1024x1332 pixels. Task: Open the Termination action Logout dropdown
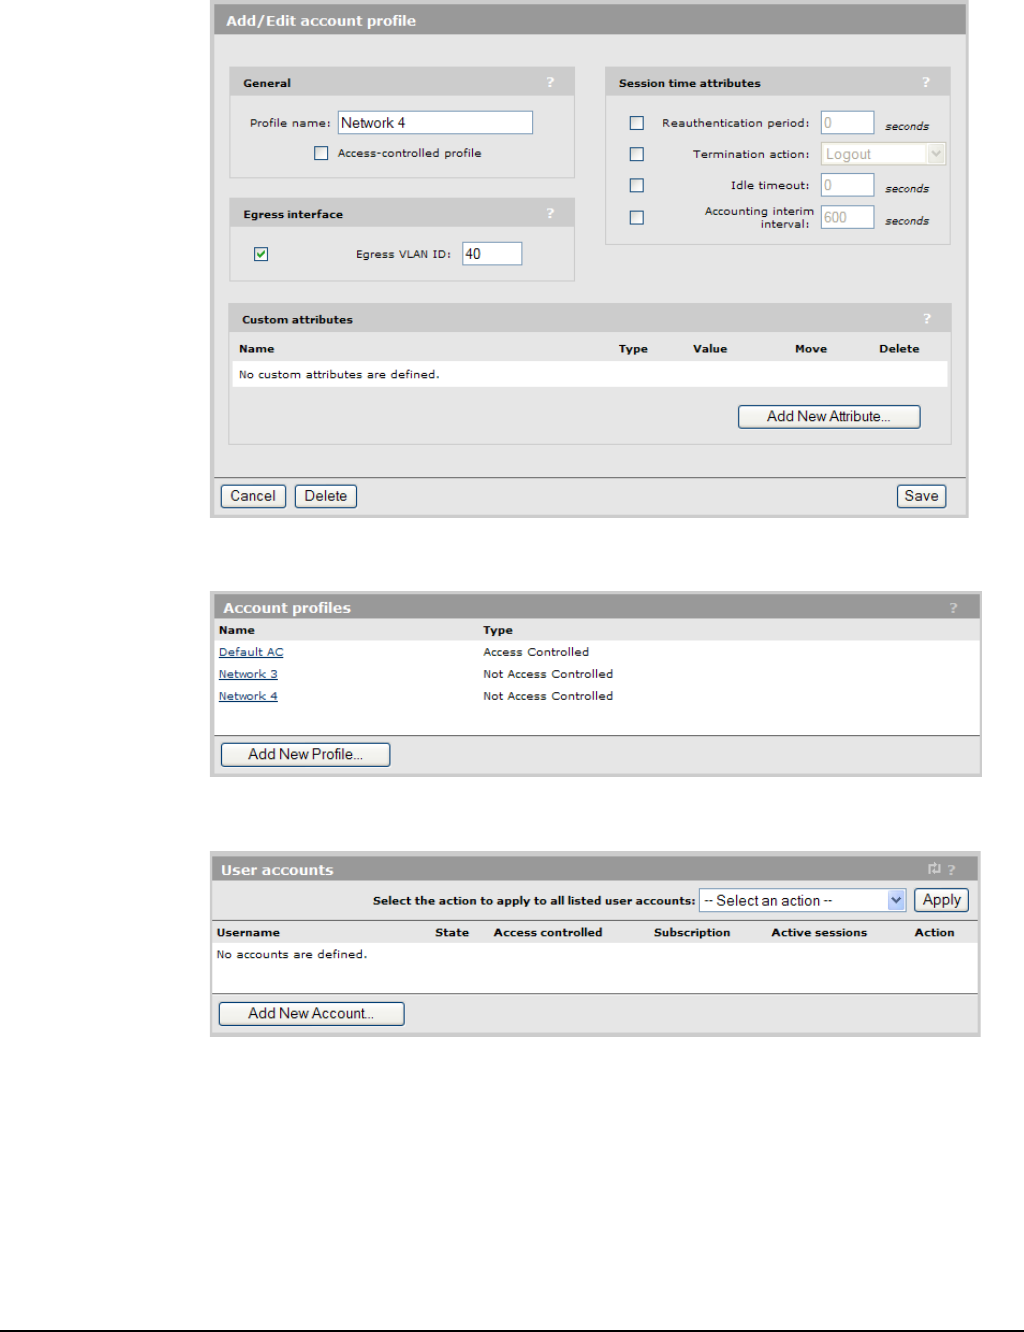(x=884, y=154)
